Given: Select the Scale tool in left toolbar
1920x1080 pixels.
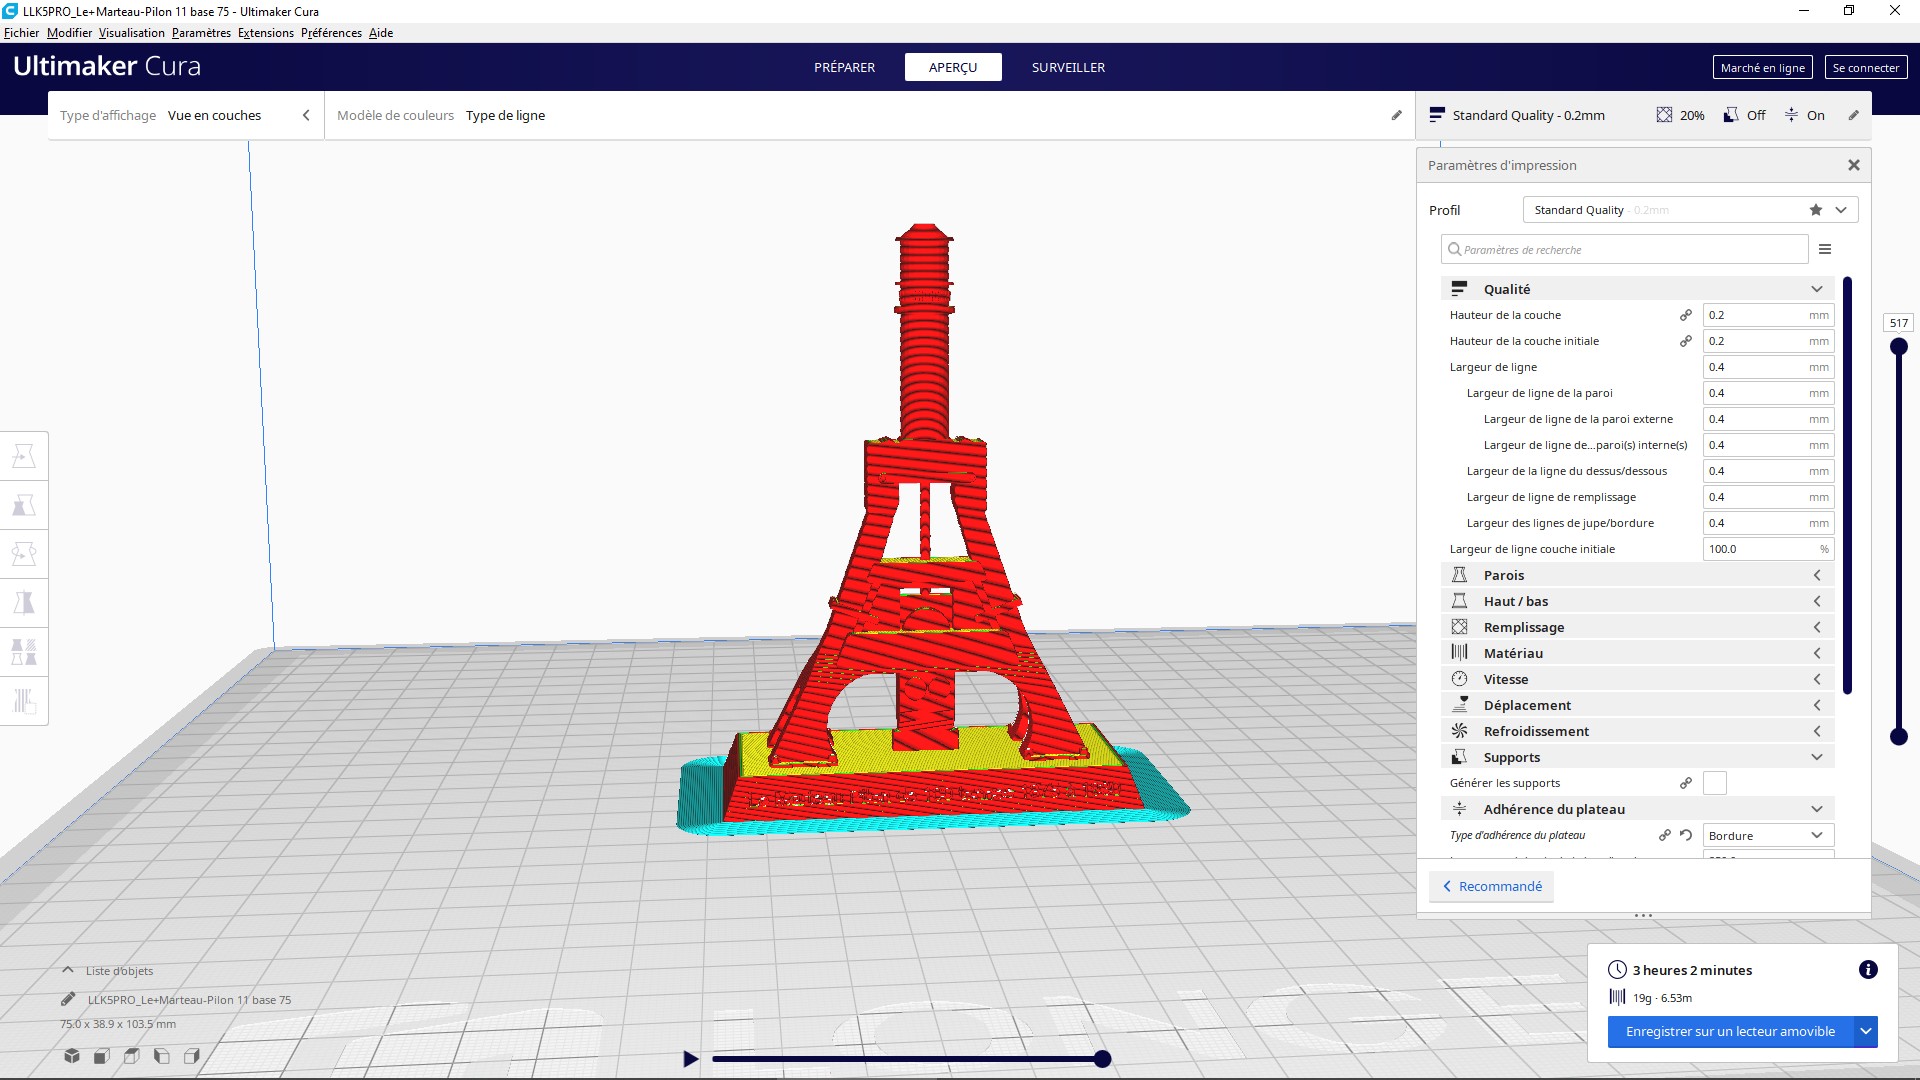Looking at the screenshot, I should pyautogui.click(x=24, y=505).
